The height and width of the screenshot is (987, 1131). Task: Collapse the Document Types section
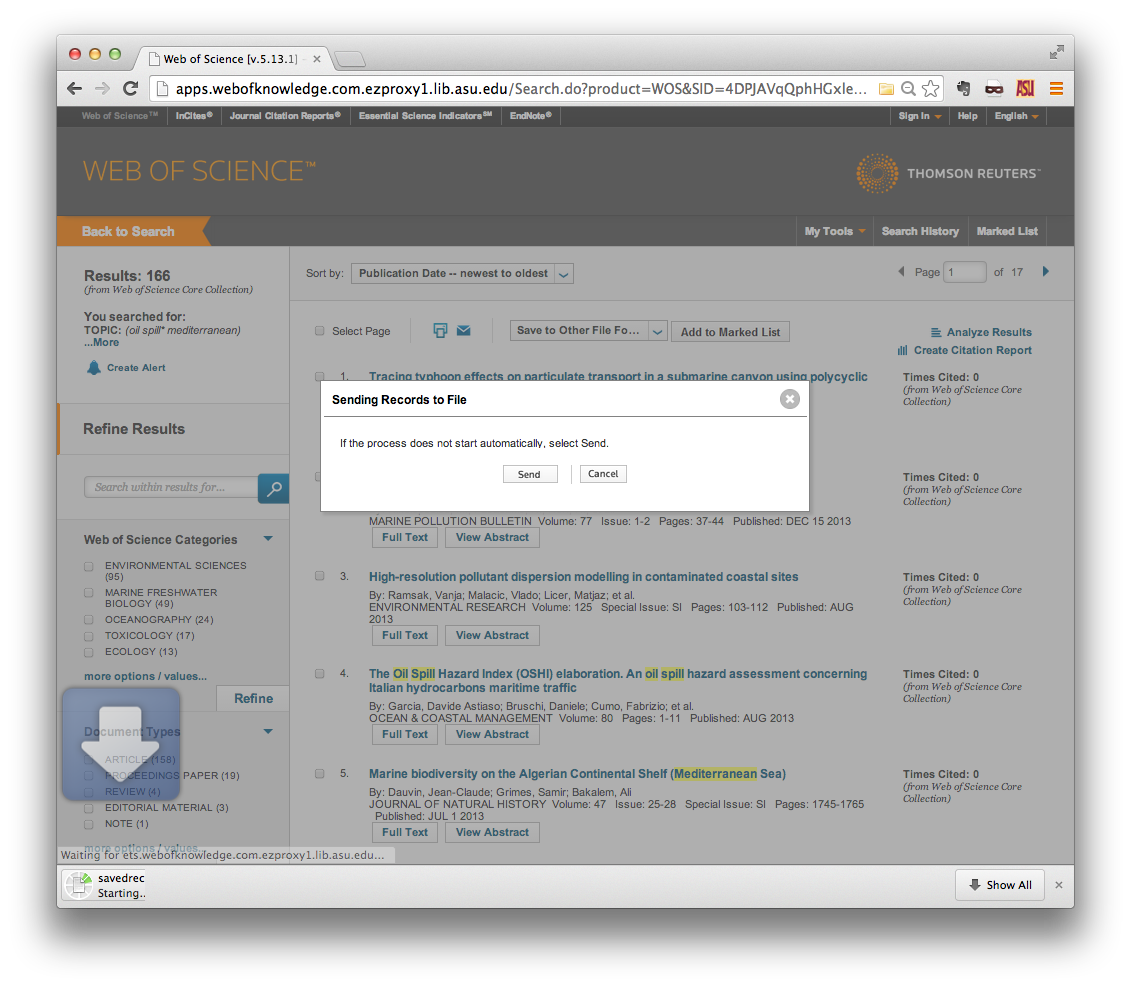click(268, 732)
